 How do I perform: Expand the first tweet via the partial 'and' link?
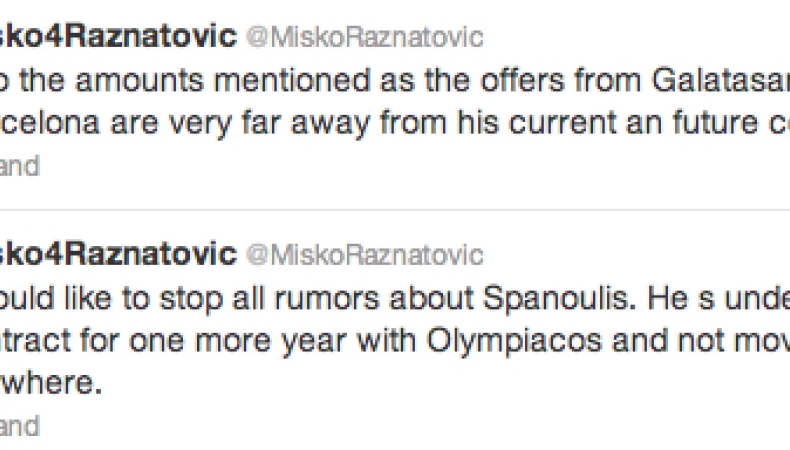pyautogui.click(x=19, y=166)
